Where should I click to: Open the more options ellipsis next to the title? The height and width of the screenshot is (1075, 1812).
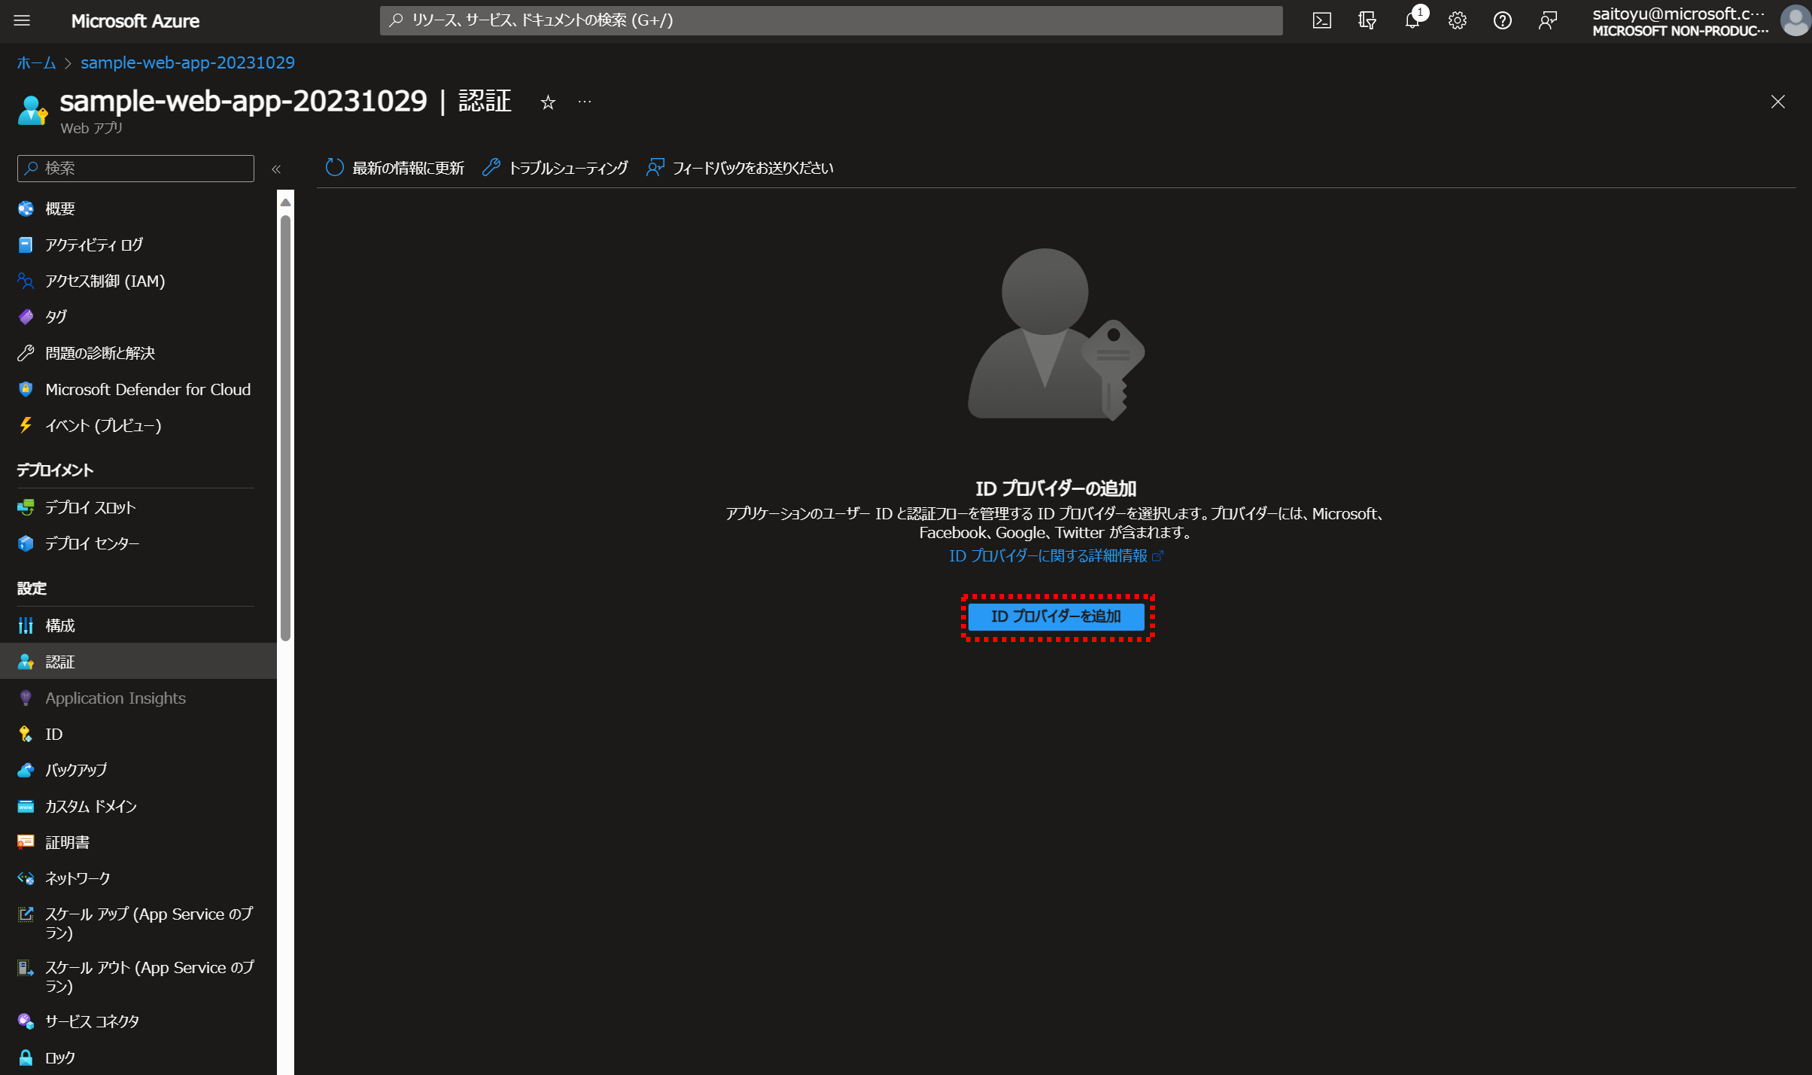click(x=585, y=102)
